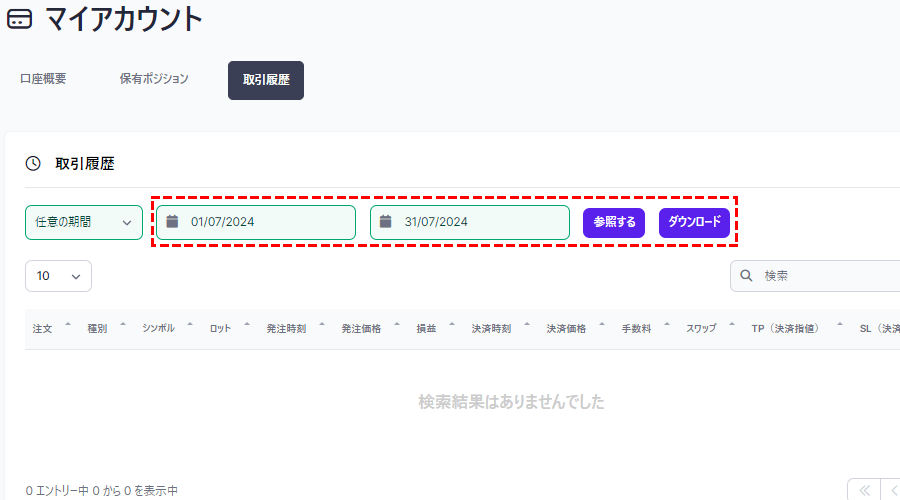Screen dimensions: 900x500
Task: Click the 発注価格 column header
Action: coord(361,329)
